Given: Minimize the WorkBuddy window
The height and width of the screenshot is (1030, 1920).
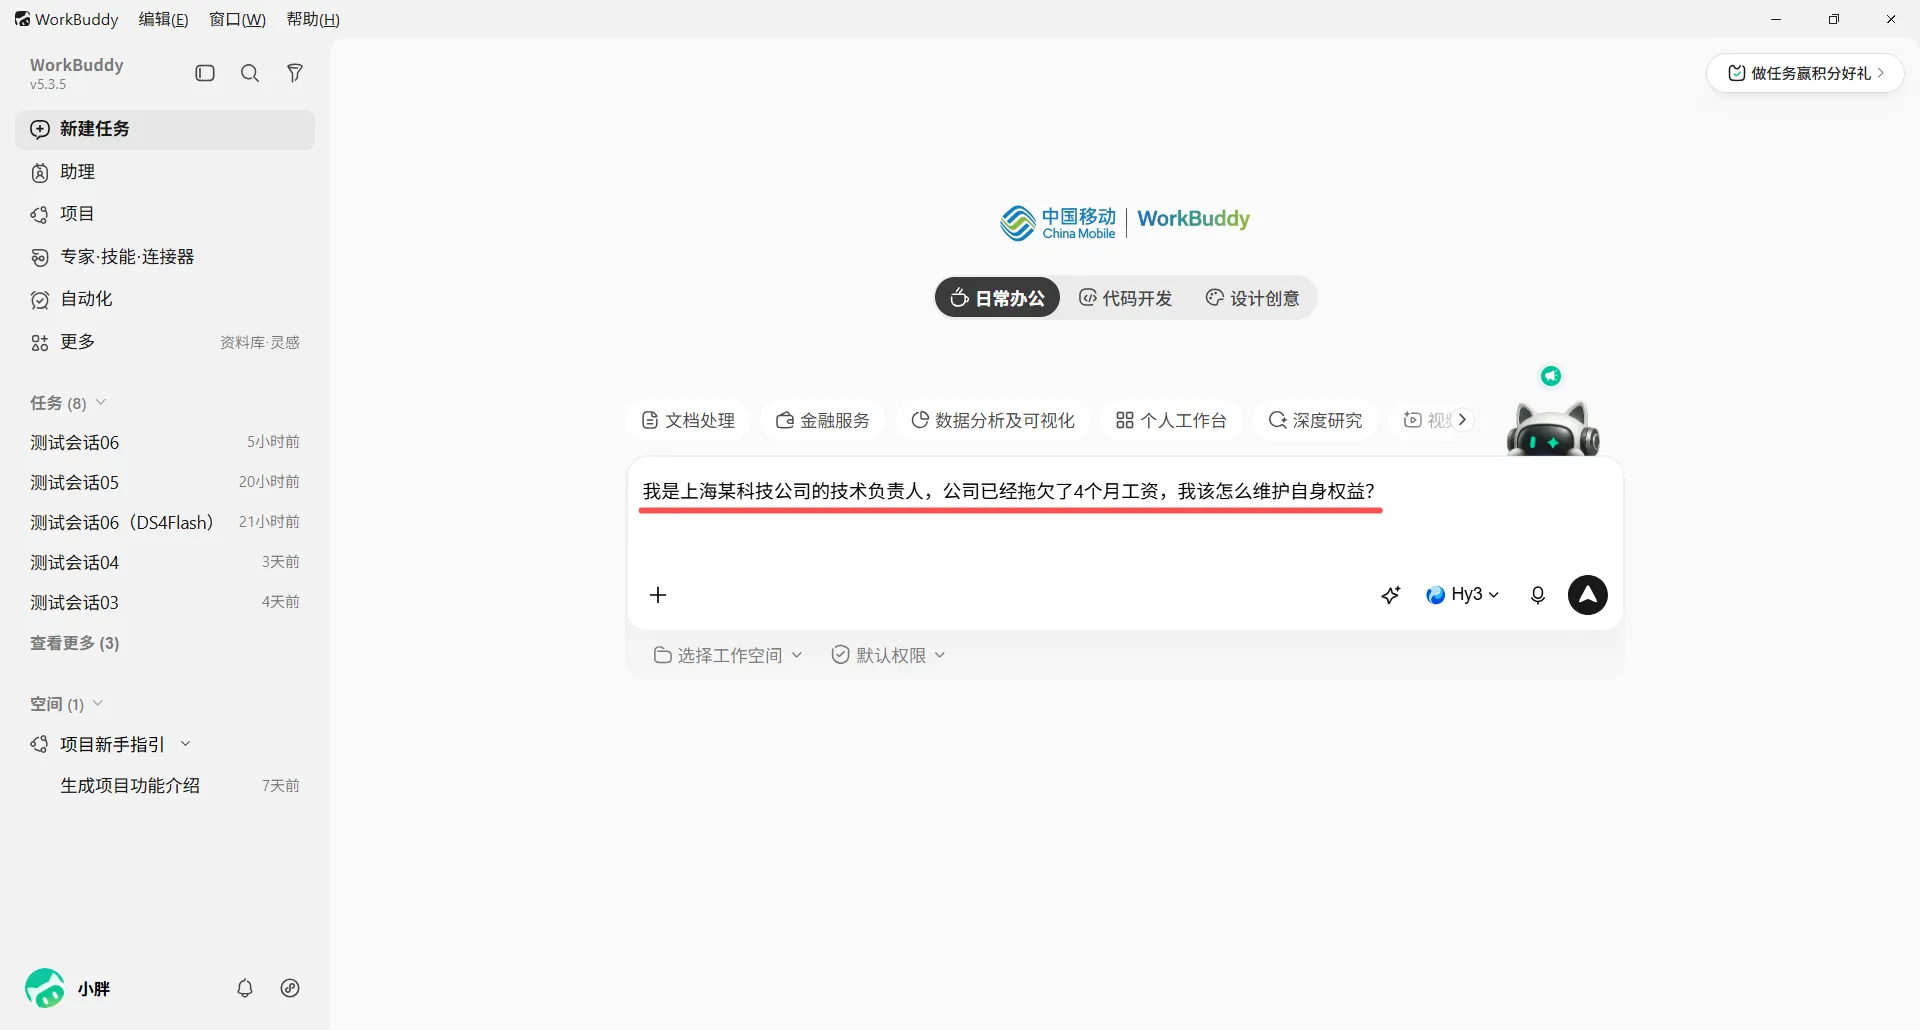Looking at the screenshot, I should tap(1776, 19).
